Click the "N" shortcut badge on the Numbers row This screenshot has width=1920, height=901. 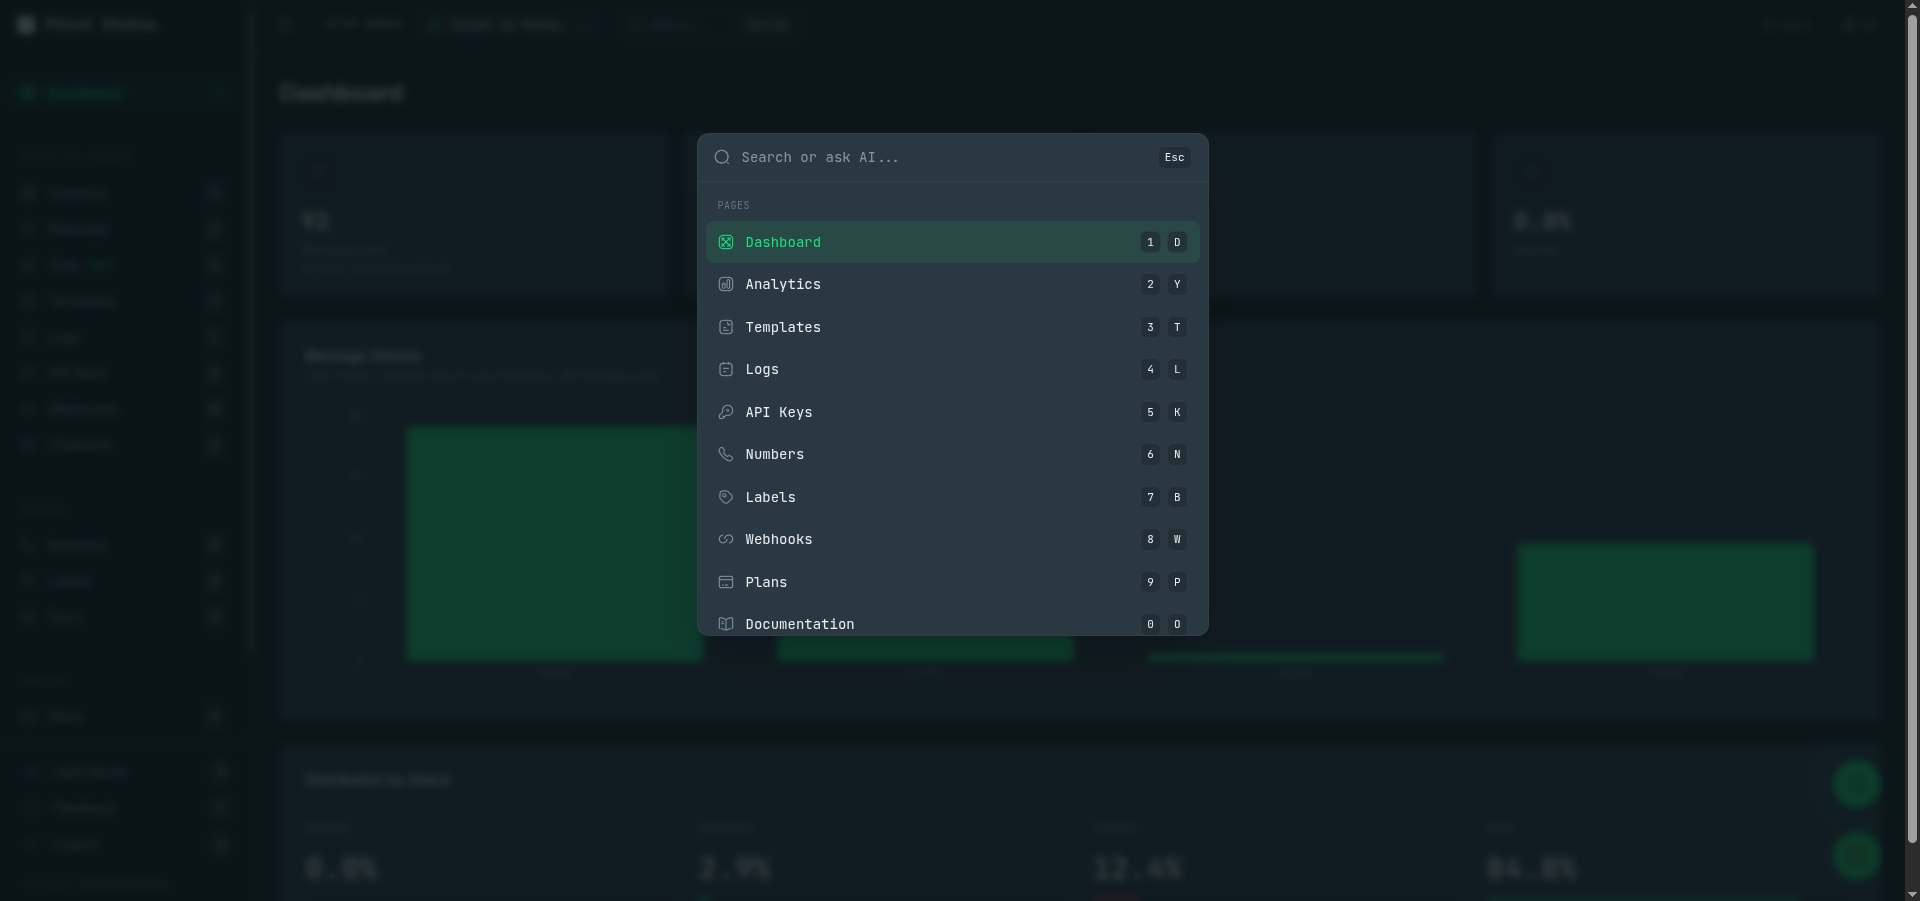click(x=1177, y=454)
